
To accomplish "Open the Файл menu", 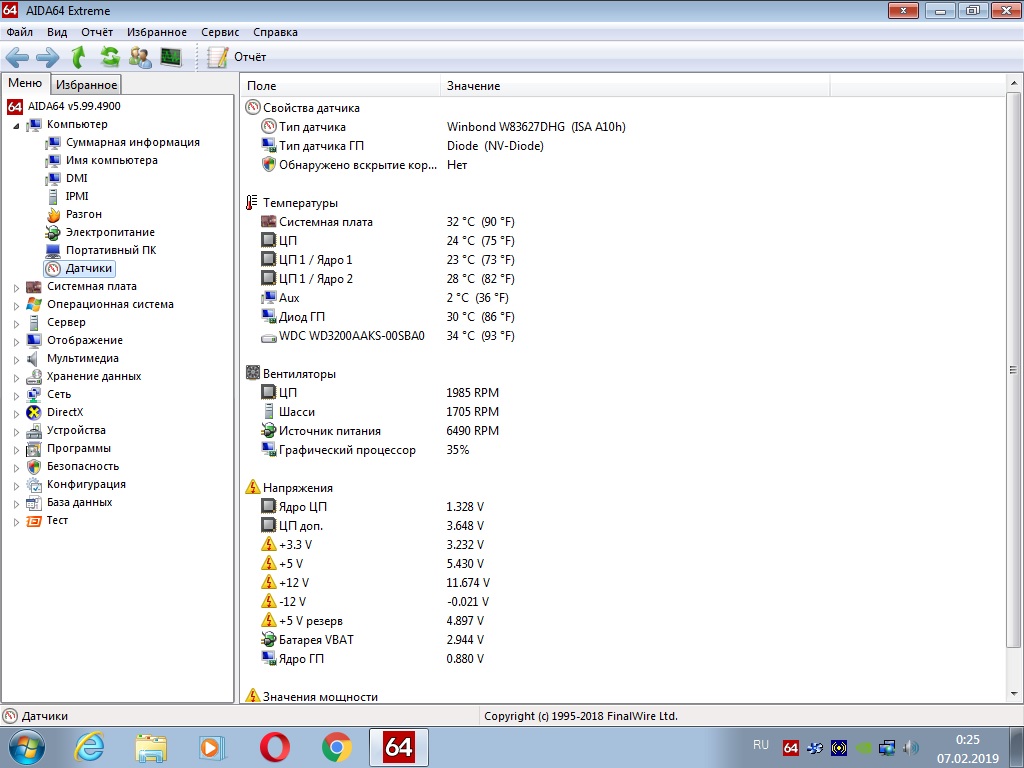I will point(20,32).
